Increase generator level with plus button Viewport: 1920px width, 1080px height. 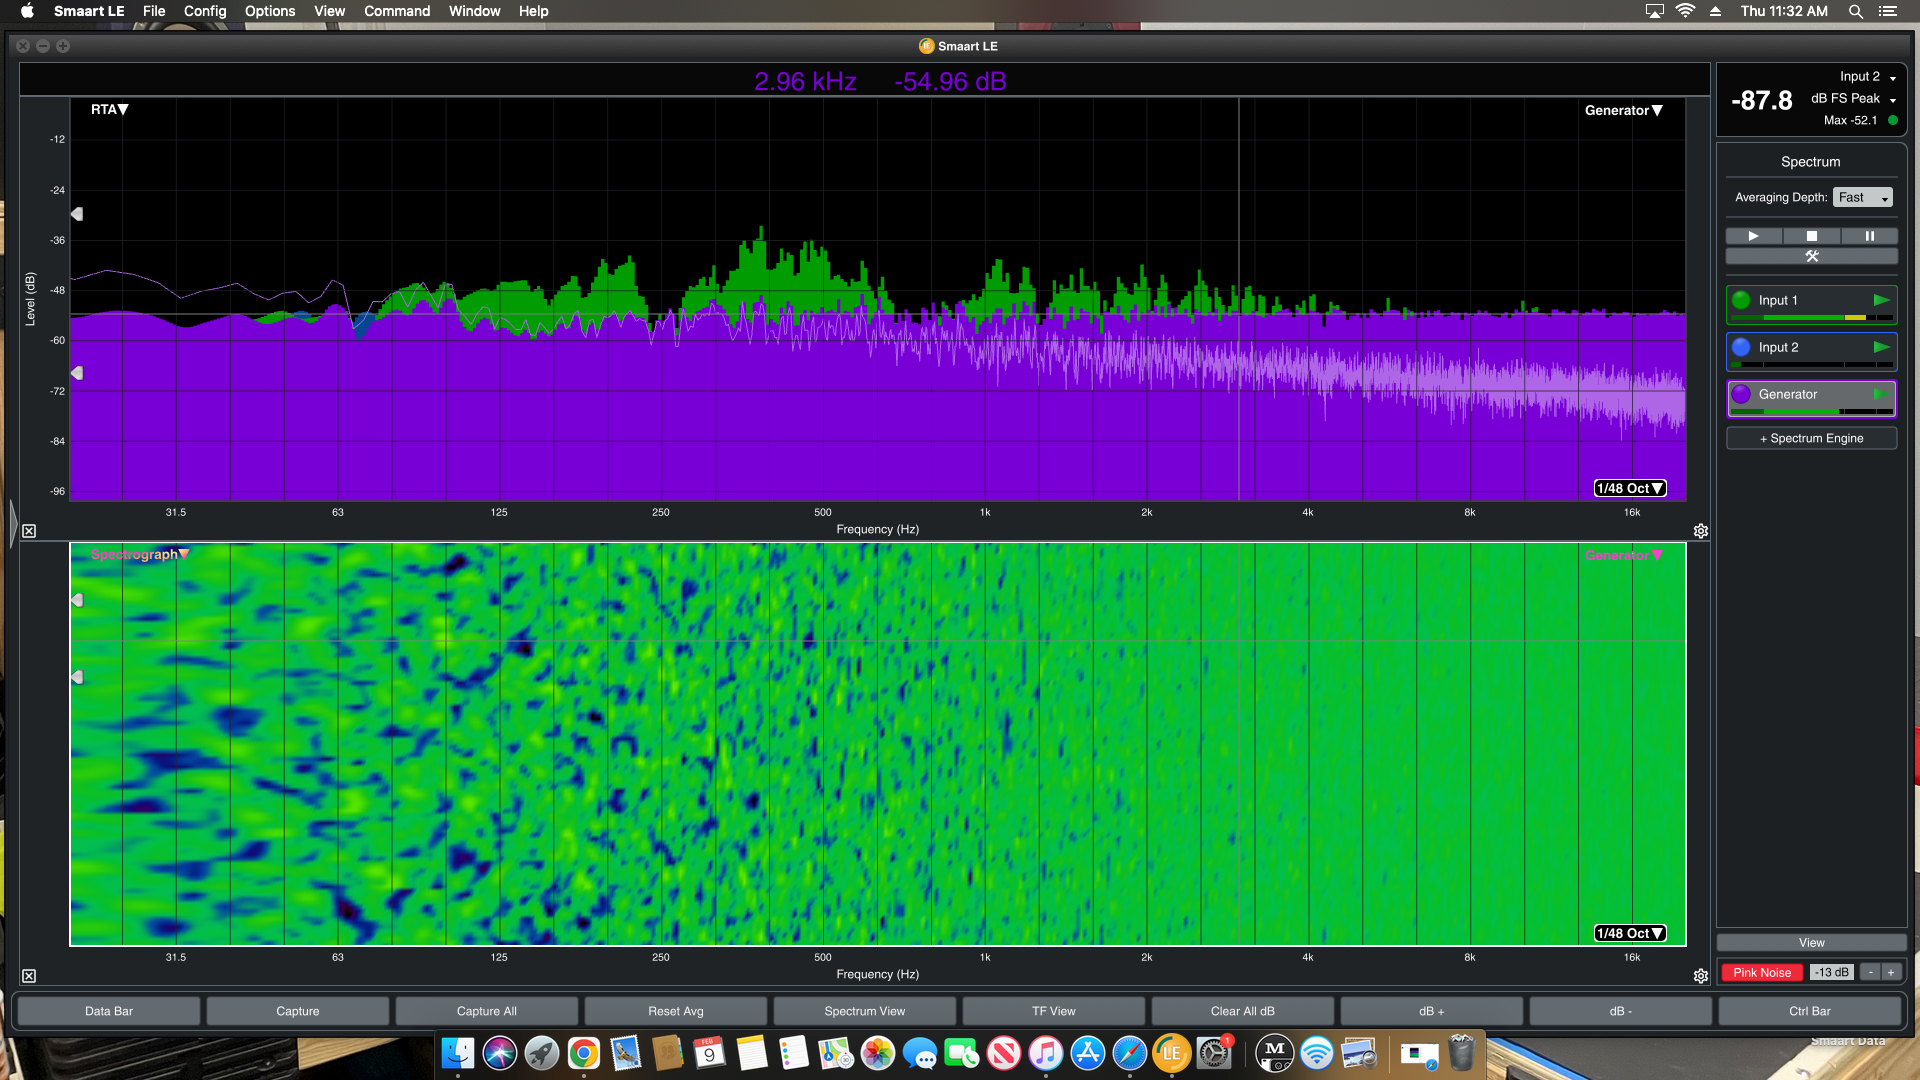click(1891, 972)
